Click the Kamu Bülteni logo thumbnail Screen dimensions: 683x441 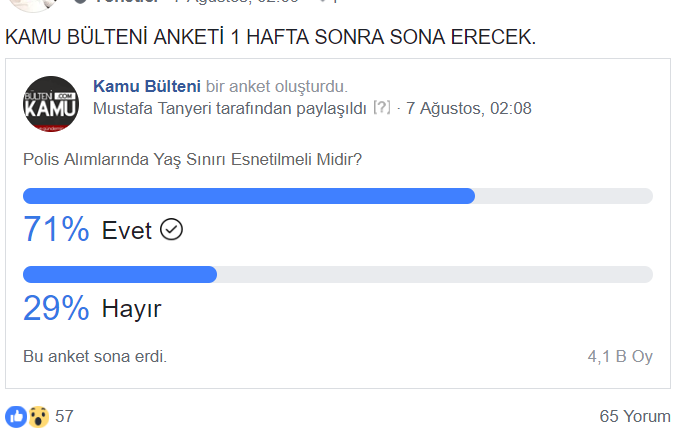click(50, 104)
